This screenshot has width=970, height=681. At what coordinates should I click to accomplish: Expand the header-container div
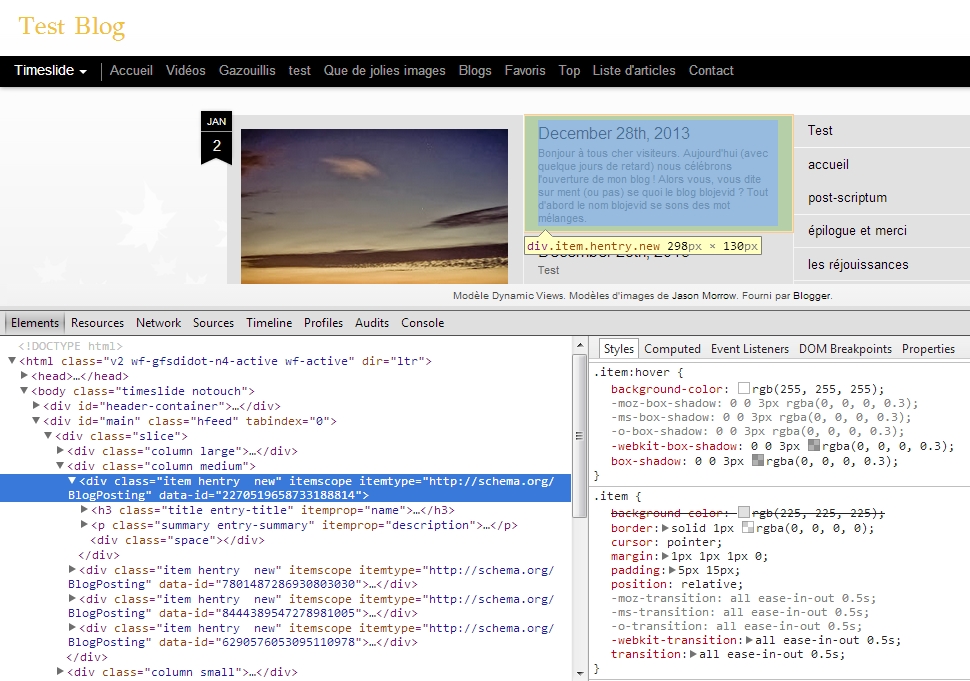(x=36, y=405)
